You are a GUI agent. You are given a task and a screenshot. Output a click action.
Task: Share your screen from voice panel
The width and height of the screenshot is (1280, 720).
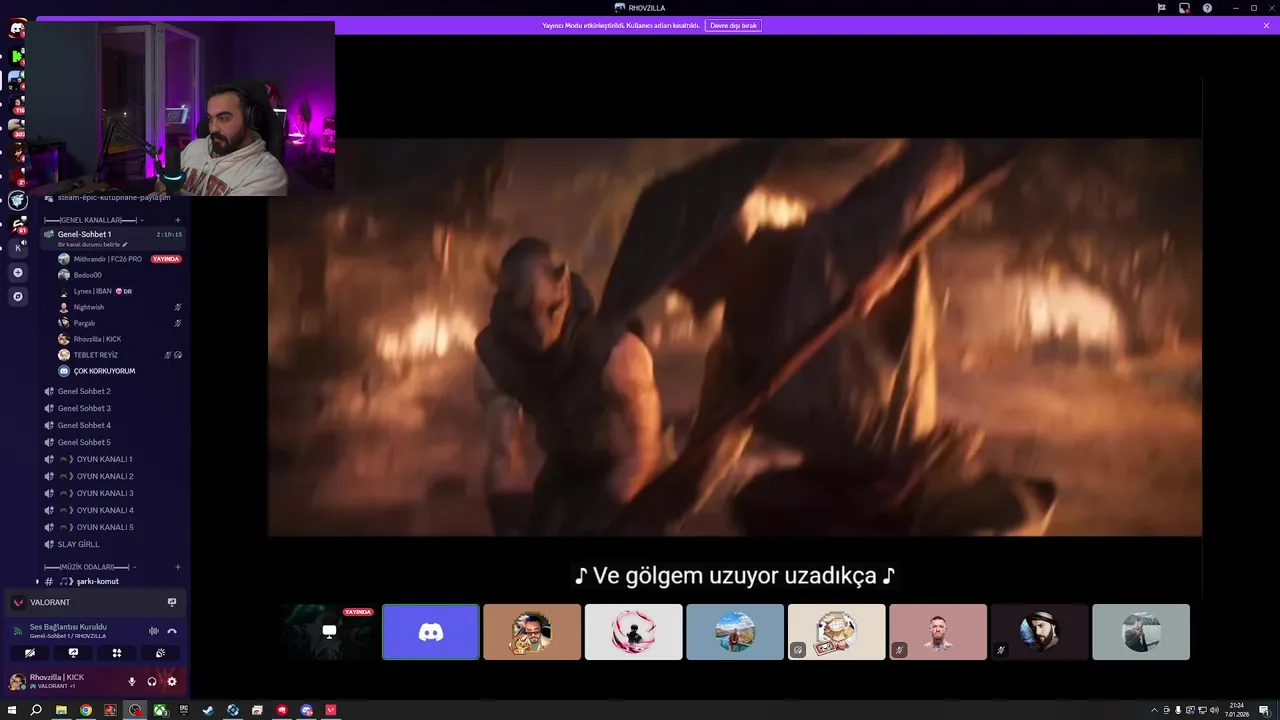click(x=73, y=653)
